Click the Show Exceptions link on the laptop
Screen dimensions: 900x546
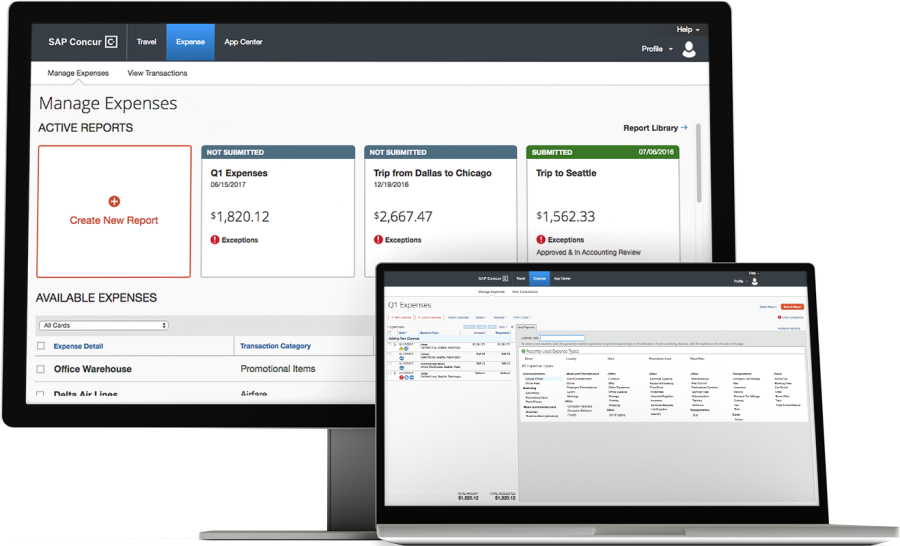pyautogui.click(x=793, y=317)
